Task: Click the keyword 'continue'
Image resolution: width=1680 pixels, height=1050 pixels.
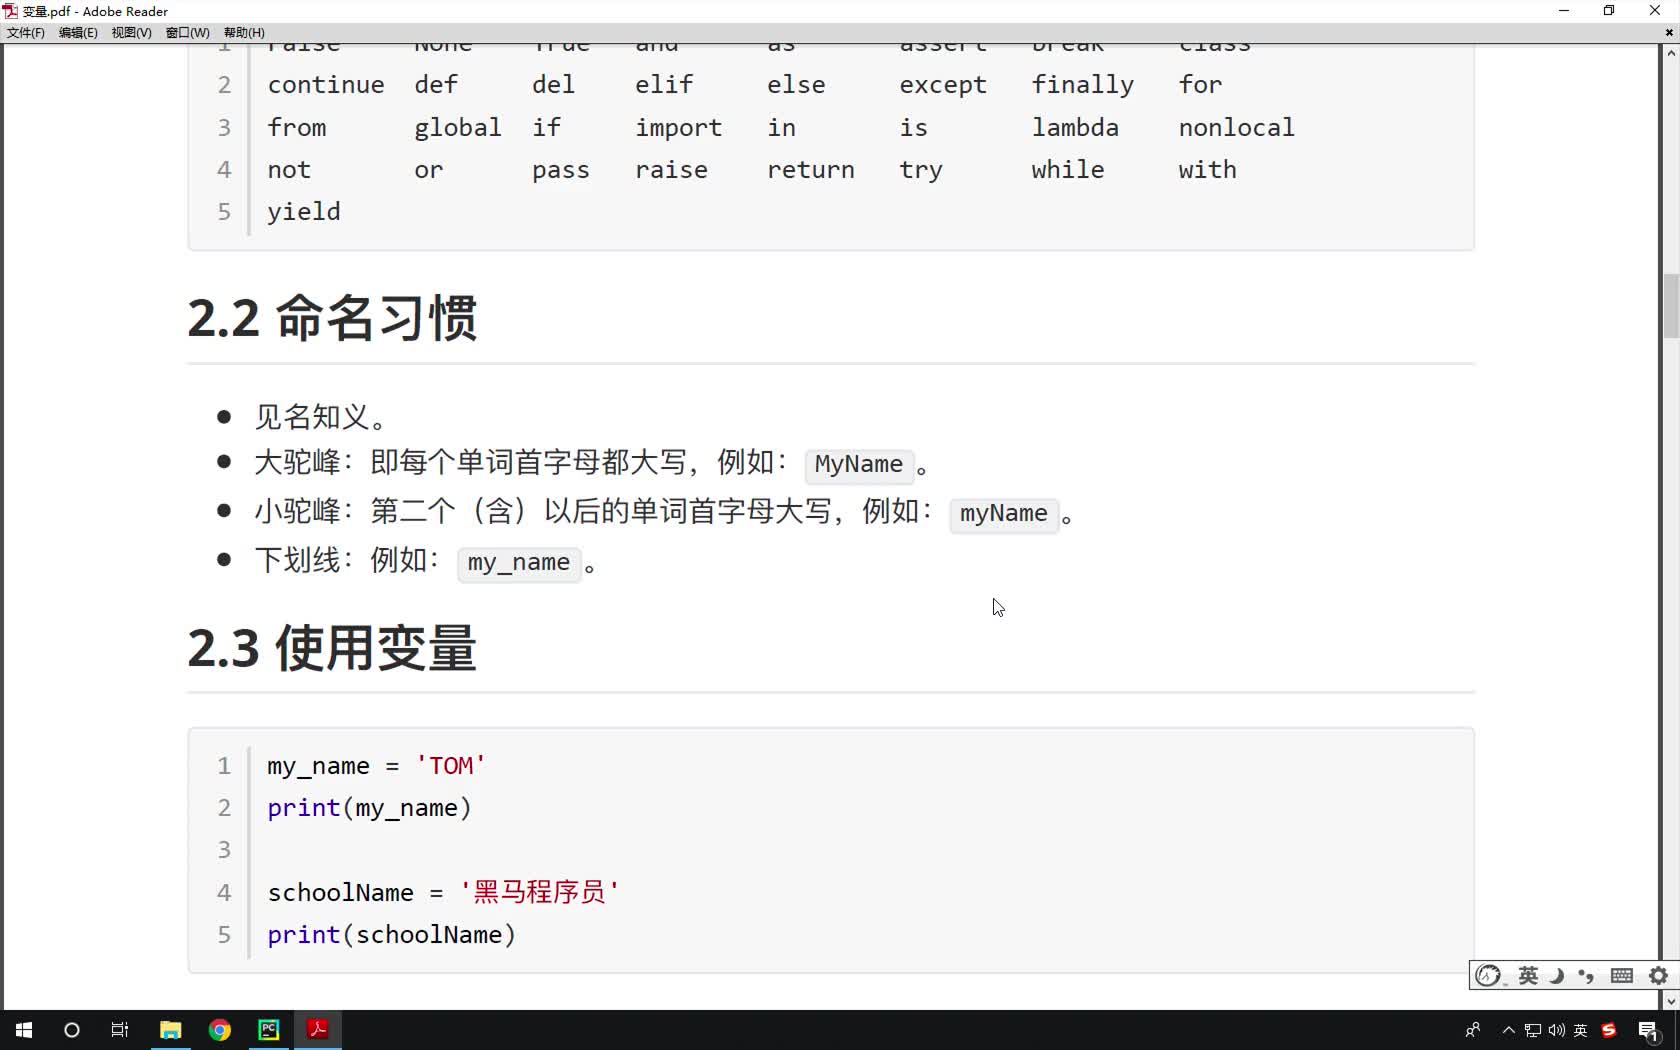Action: pos(326,85)
